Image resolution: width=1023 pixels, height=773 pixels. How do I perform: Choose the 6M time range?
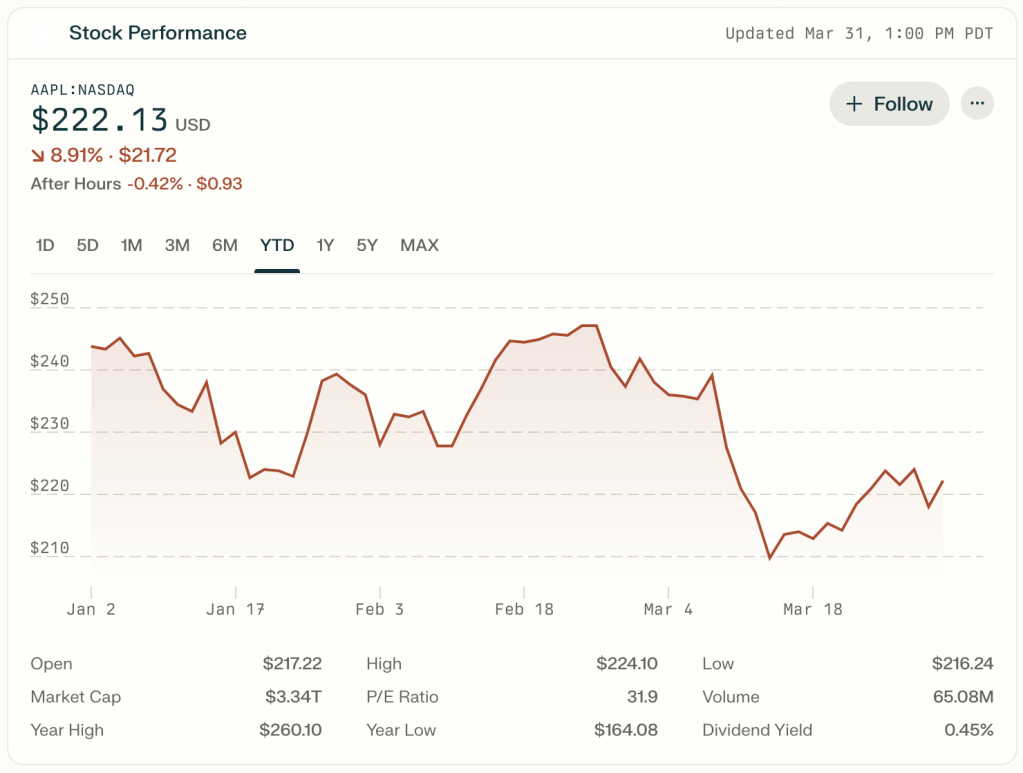(225, 245)
